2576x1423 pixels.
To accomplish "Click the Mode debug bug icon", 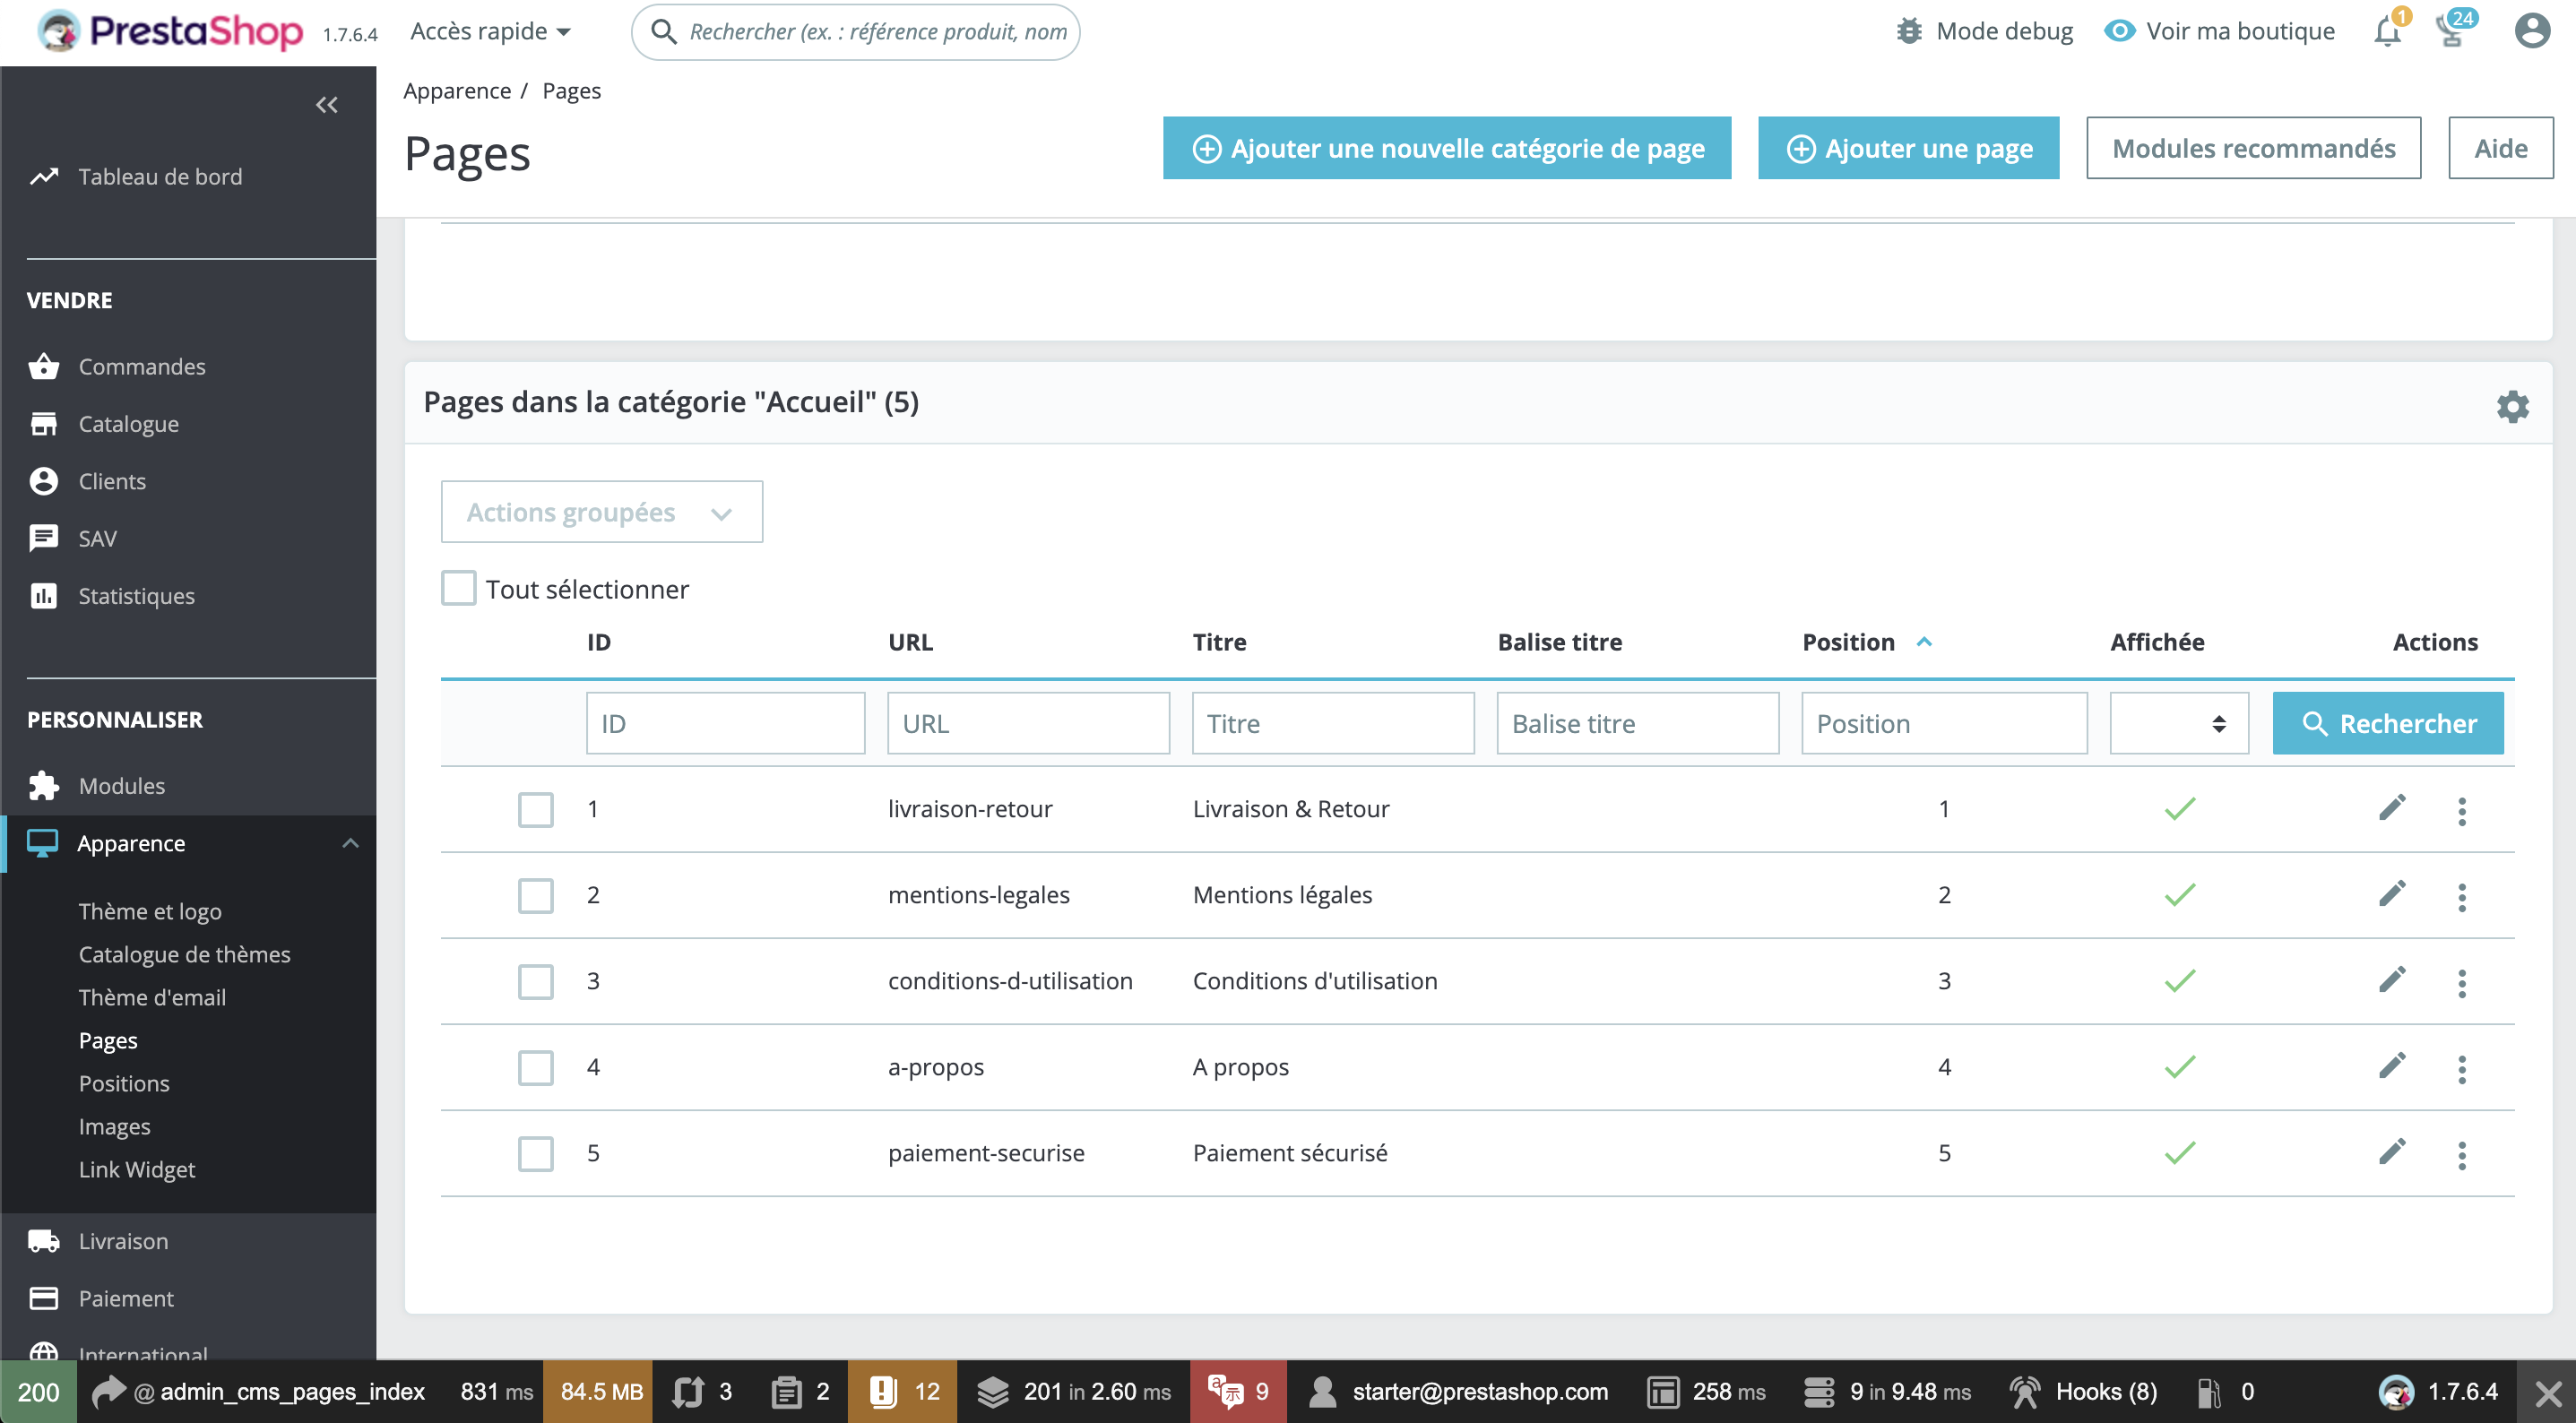I will point(1909,31).
